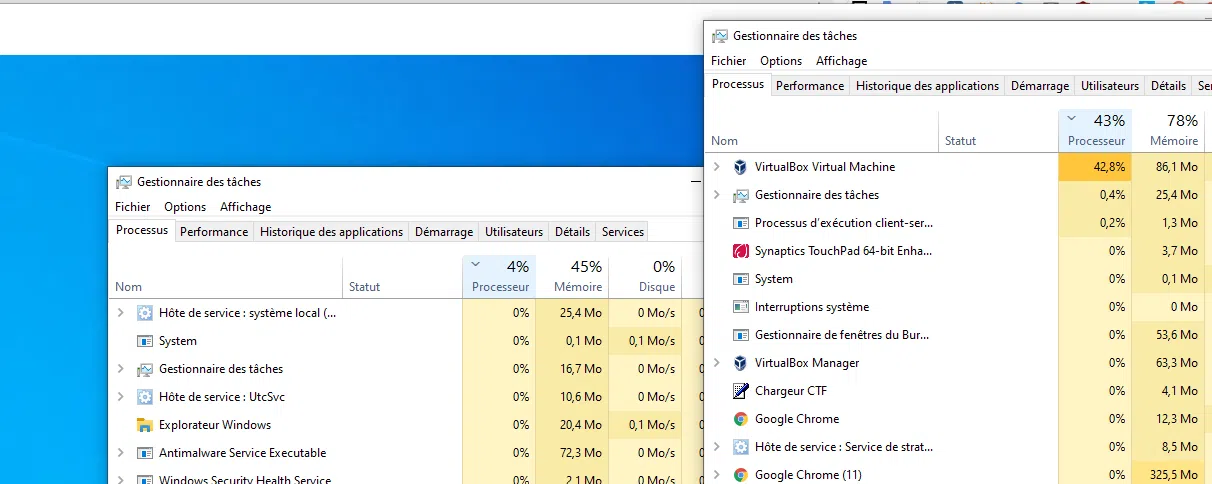Image resolution: width=1212 pixels, height=484 pixels.
Task: Open Utilisateurs tab in left window
Action: click(x=514, y=232)
